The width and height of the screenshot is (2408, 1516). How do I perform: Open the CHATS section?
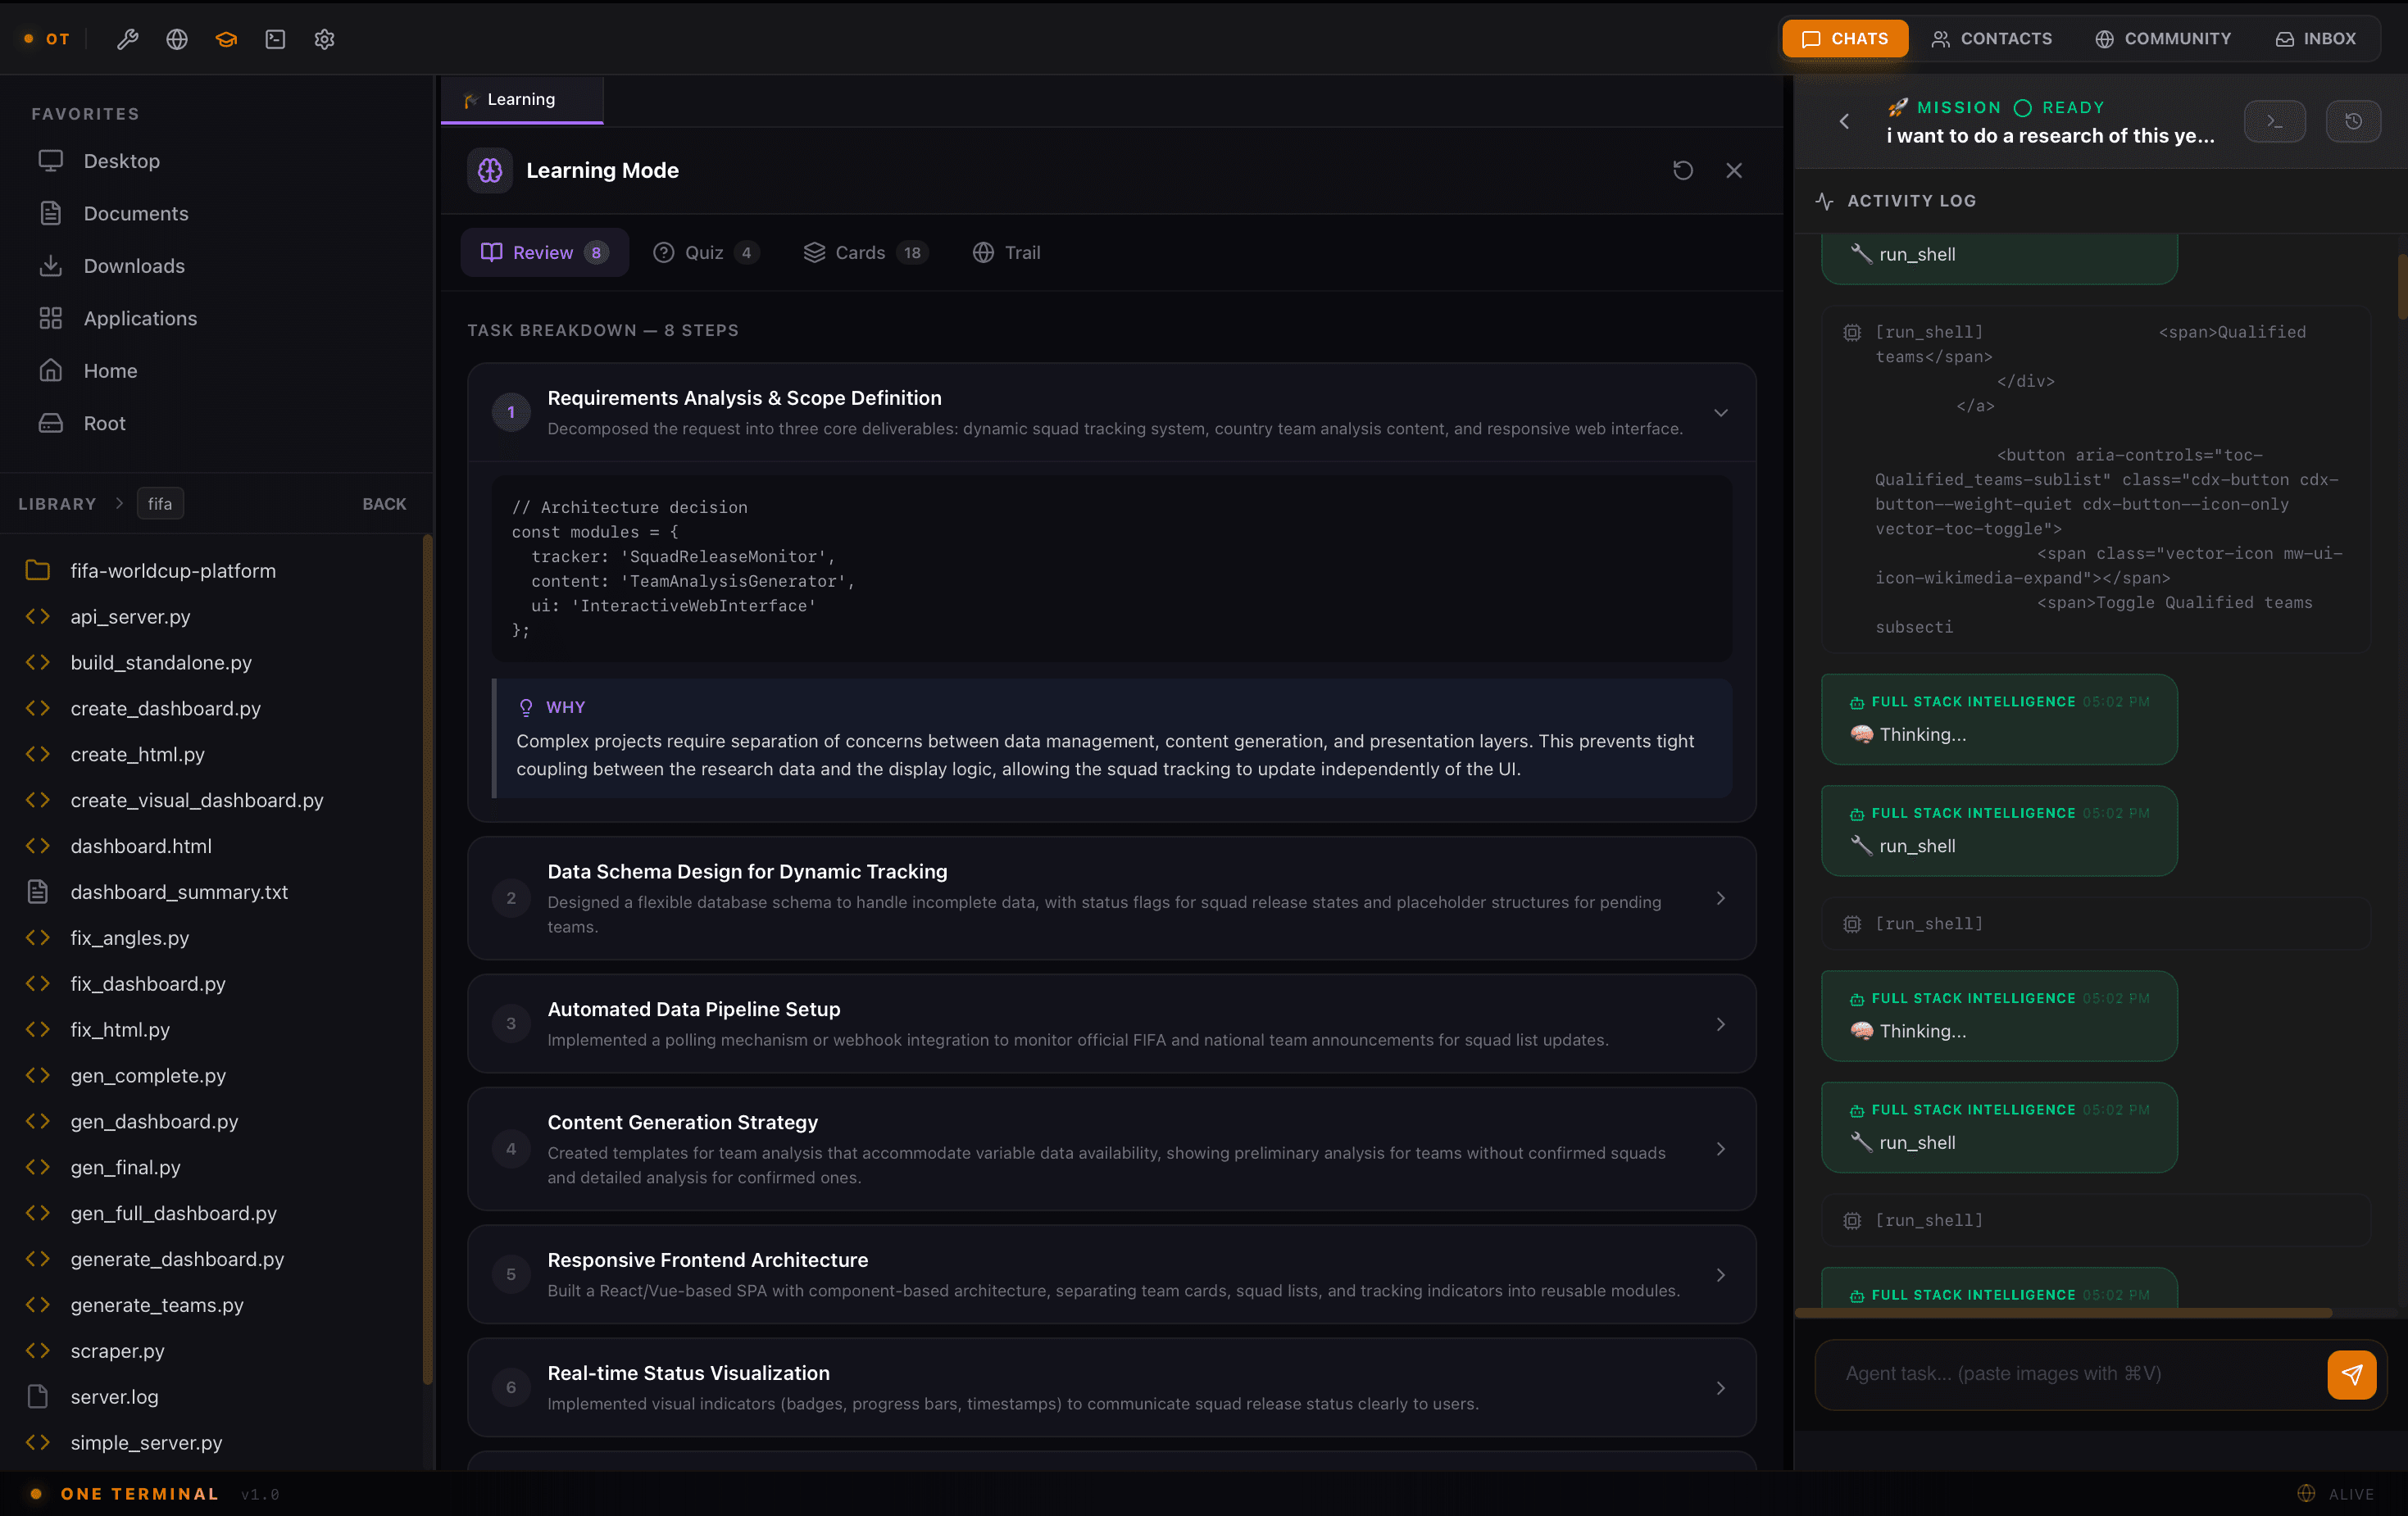pos(1845,39)
